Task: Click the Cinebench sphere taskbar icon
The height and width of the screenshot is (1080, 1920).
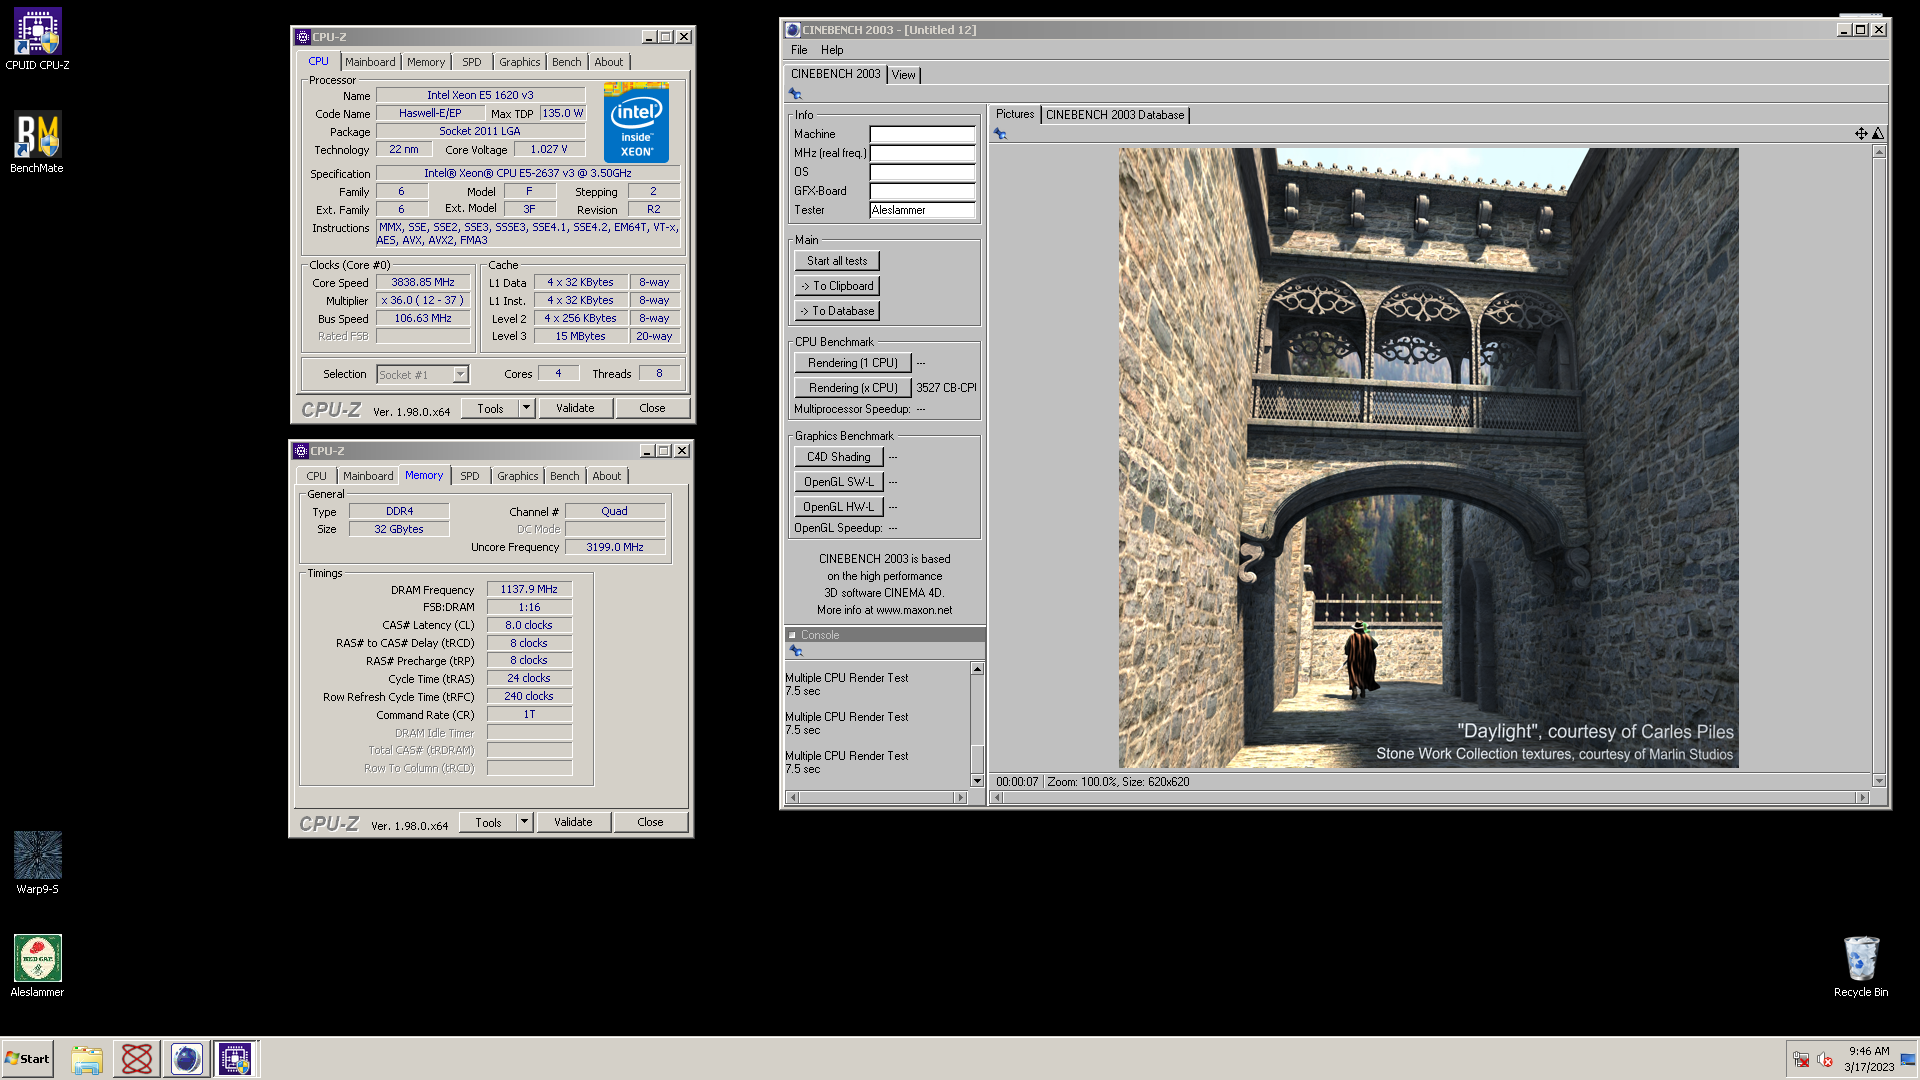Action: point(186,1059)
